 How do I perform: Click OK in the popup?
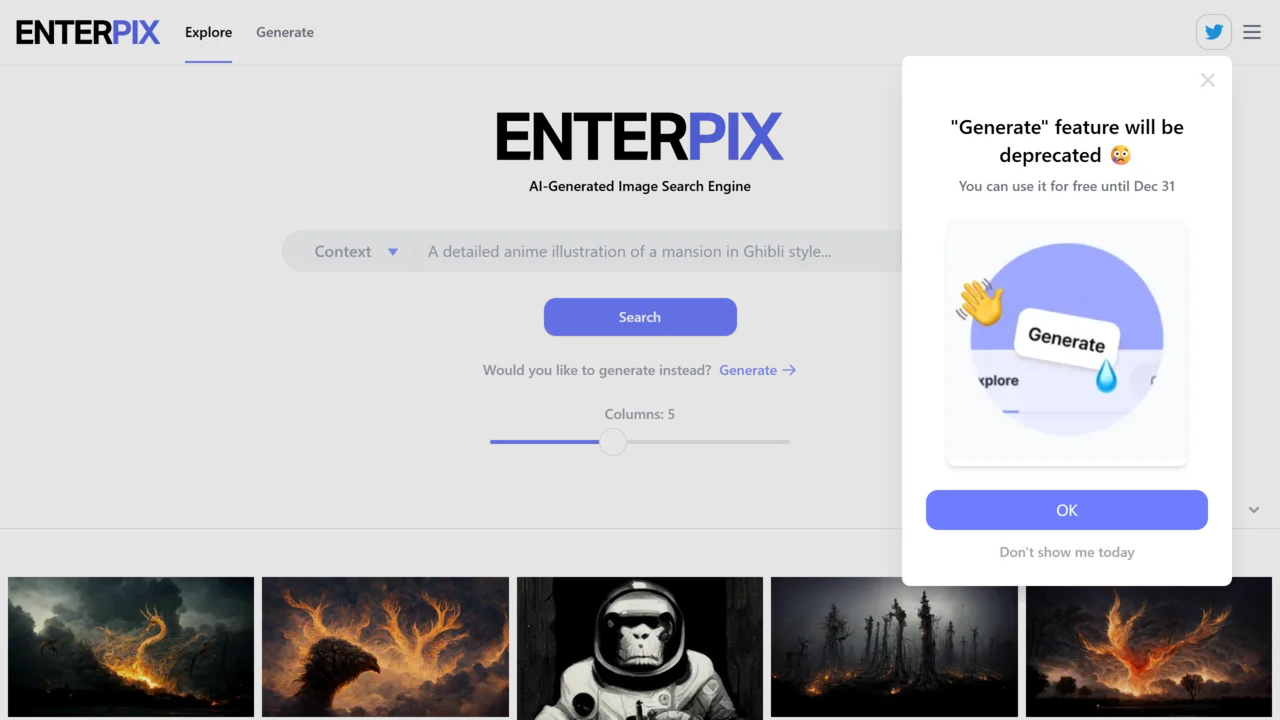(1067, 510)
